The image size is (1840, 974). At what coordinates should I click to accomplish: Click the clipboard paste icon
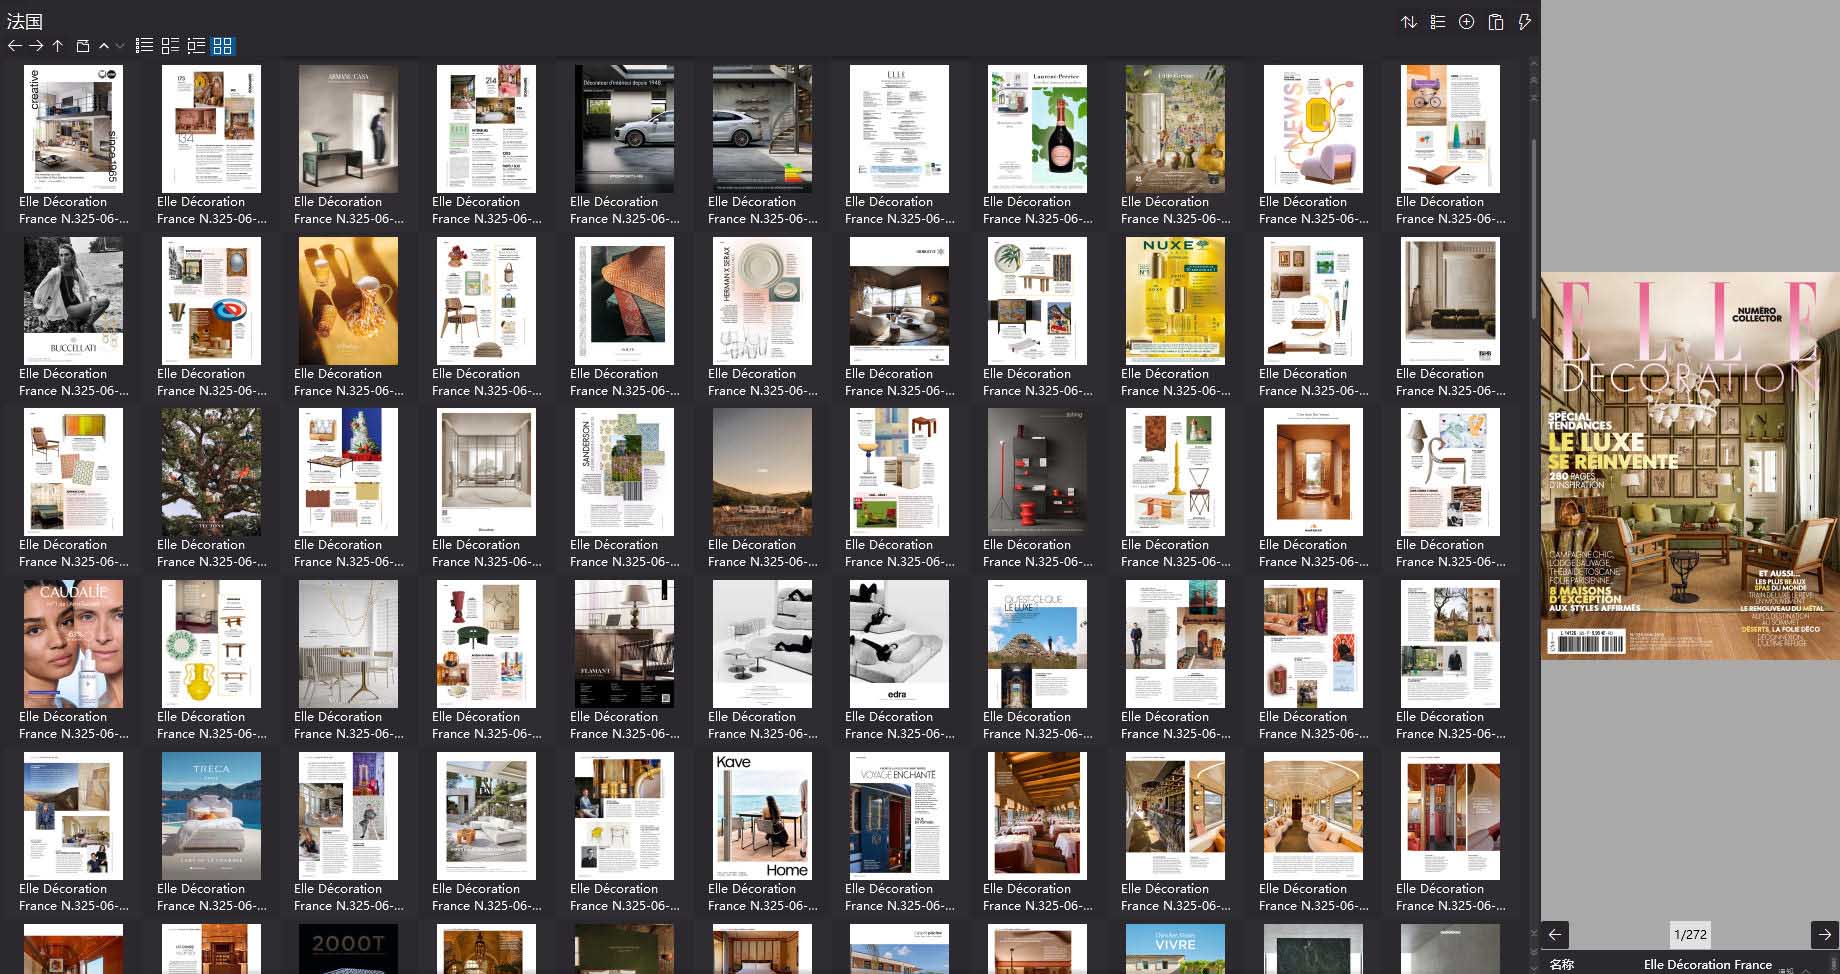point(1496,22)
